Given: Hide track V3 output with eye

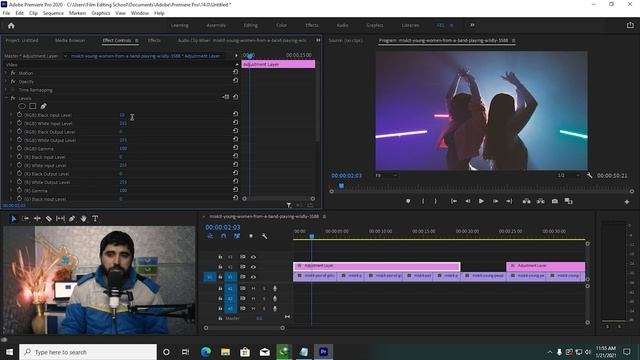Looking at the screenshot, I should tap(253, 257).
